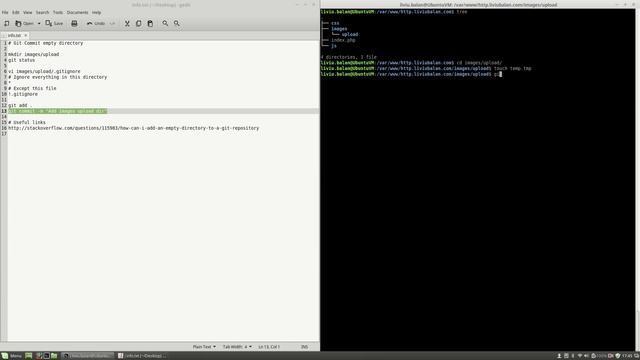Open Find with the magnifier icon

[165, 24]
